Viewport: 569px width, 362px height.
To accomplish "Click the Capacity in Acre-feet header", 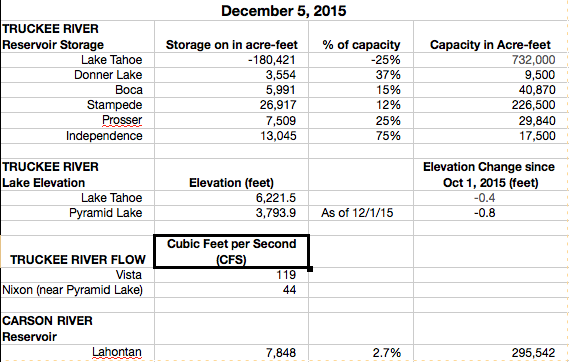I will coord(491,45).
